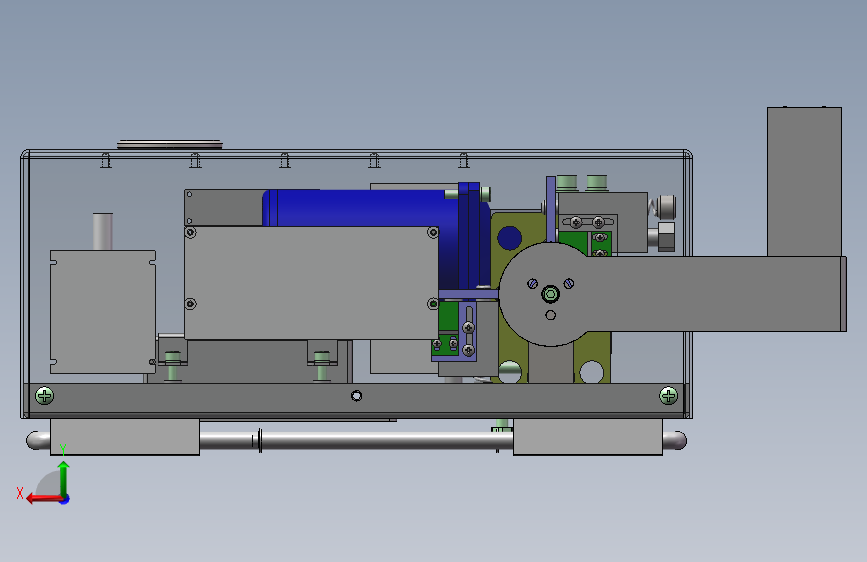Image resolution: width=867 pixels, height=562 pixels.
Task: Select the hex bolt at the center of the round arm hub
Action: [x=550, y=294]
